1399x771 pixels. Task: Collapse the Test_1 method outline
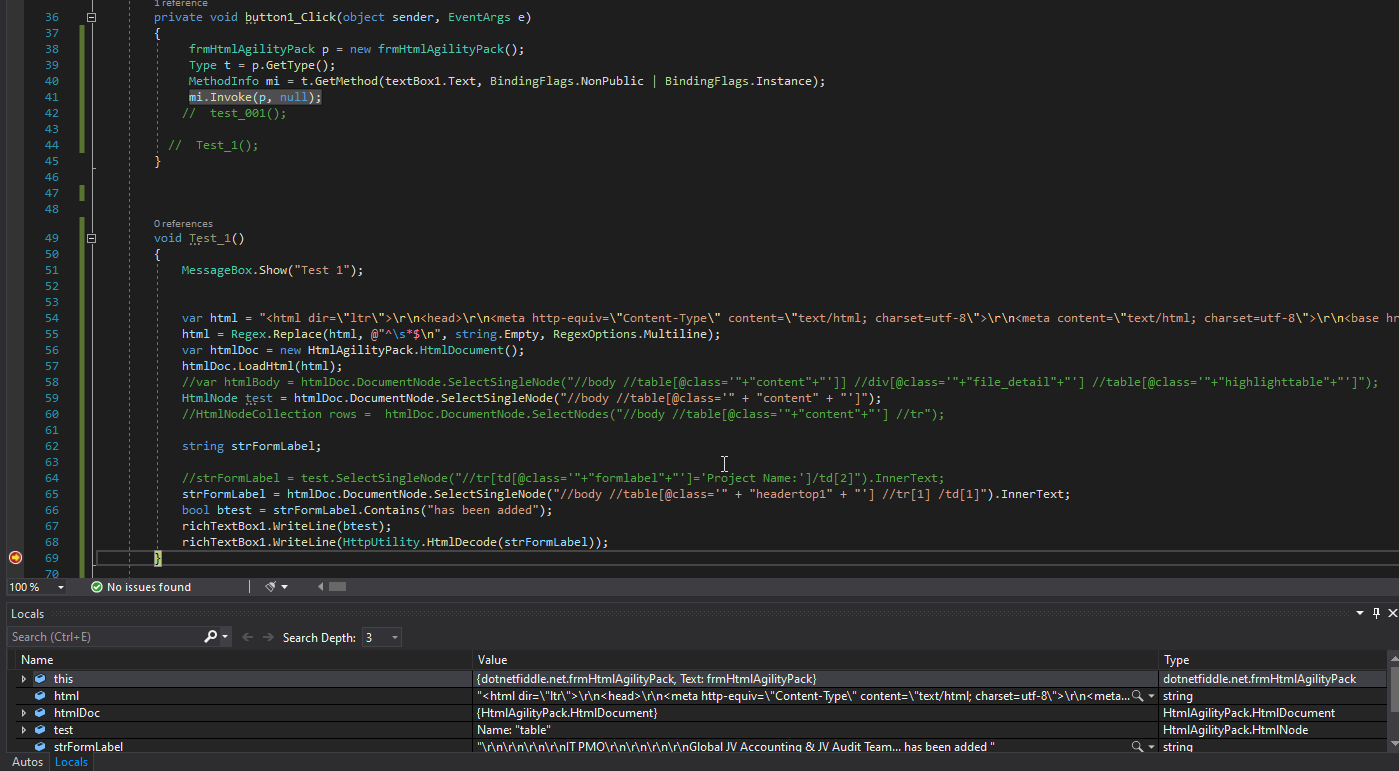[92, 239]
